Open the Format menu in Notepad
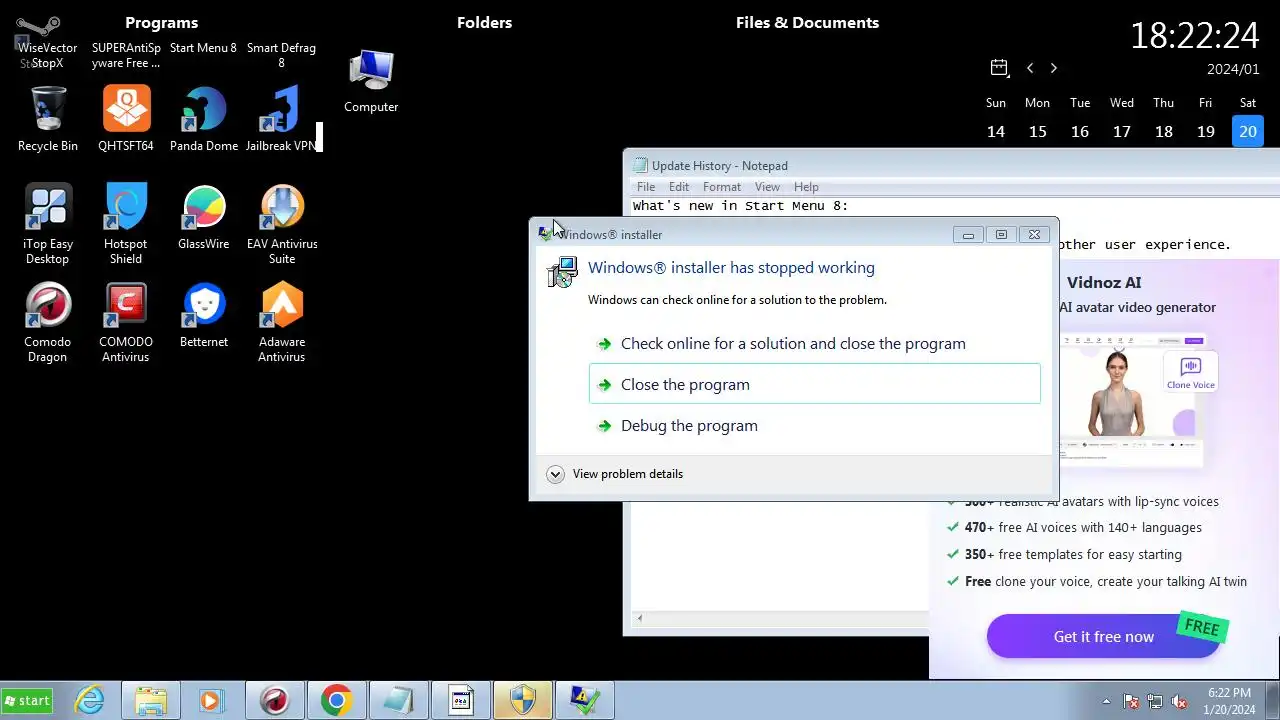Viewport: 1280px width, 720px height. pyautogui.click(x=722, y=187)
